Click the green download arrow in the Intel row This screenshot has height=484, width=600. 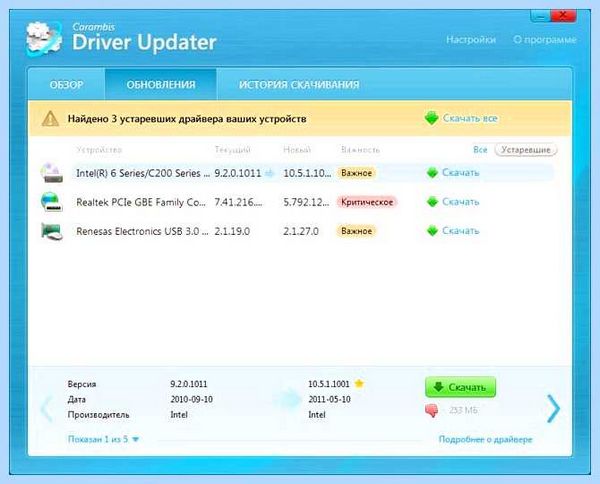coord(432,173)
